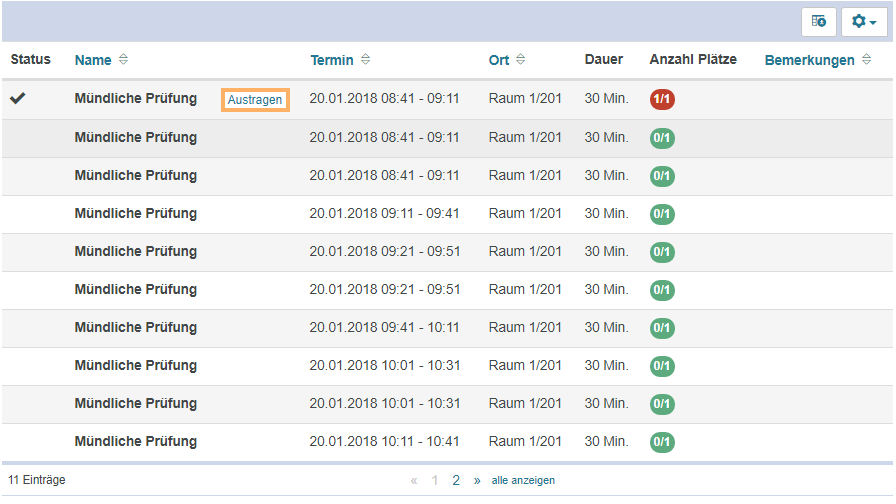Click the sort arrows next to Name
The height and width of the screenshot is (504, 896).
pyautogui.click(x=123, y=60)
